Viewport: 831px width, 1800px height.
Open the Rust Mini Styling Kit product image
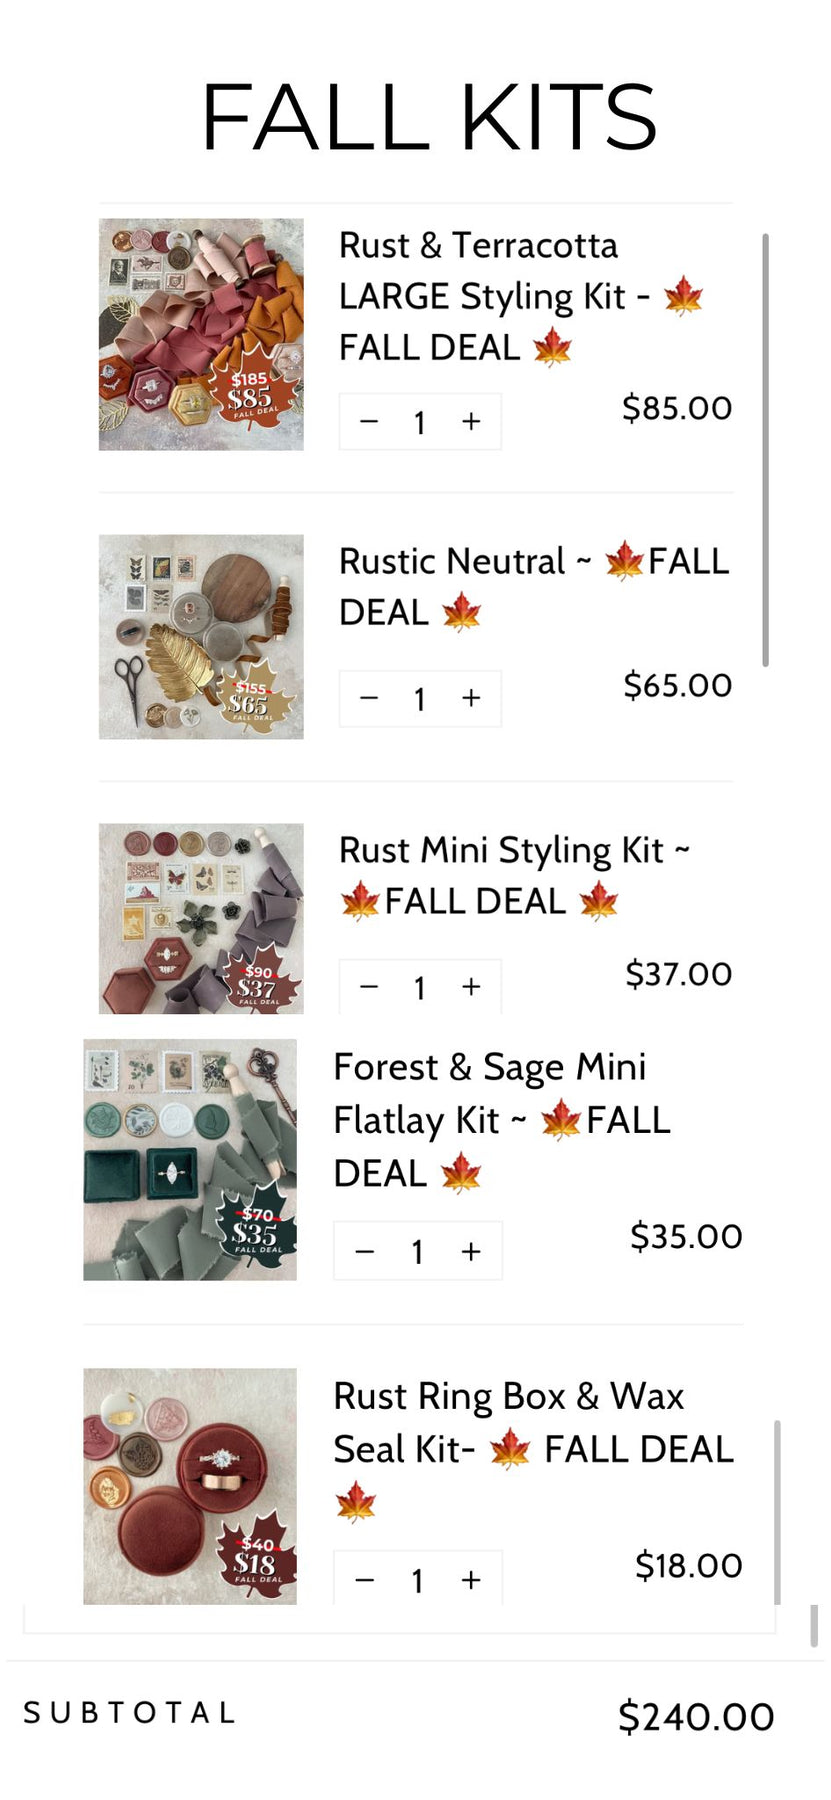tap(201, 919)
